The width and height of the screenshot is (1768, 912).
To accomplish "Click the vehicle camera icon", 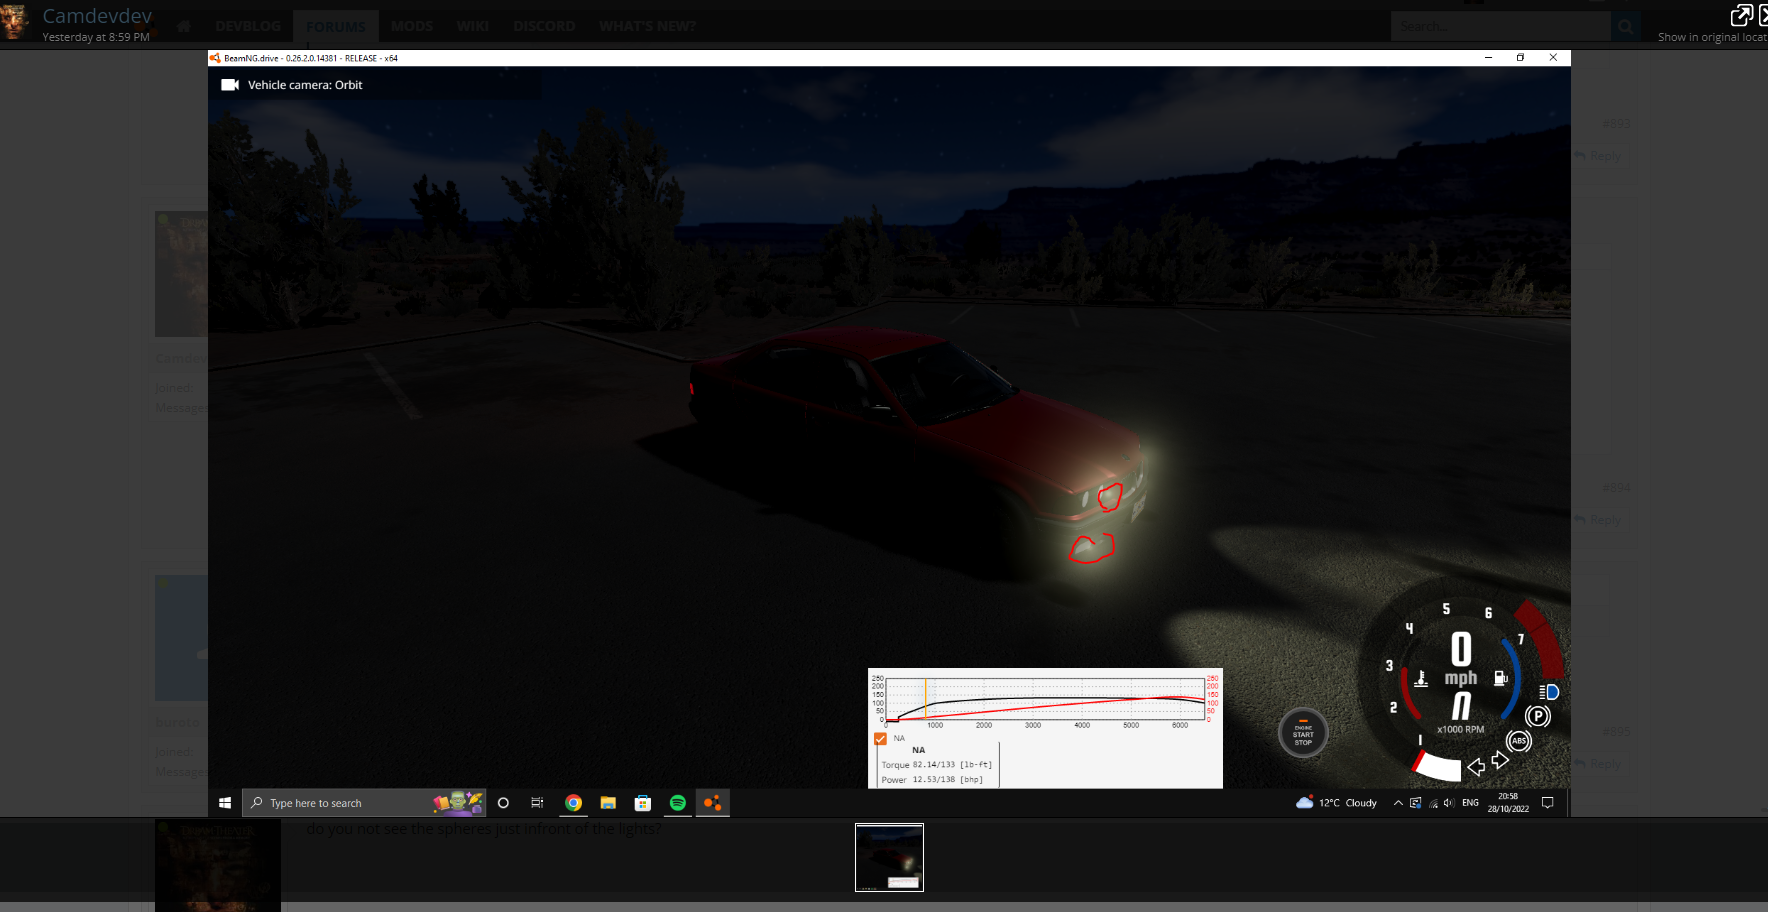I will (x=230, y=85).
